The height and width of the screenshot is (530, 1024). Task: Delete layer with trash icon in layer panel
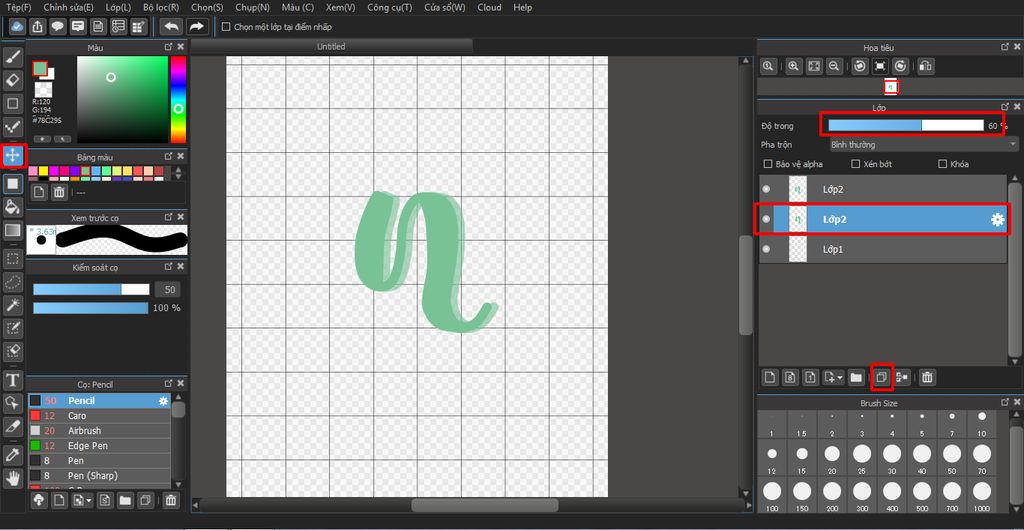927,377
